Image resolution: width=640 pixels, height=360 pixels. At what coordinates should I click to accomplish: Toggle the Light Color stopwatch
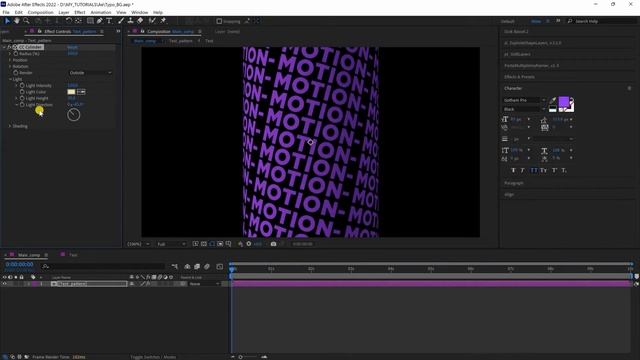(x=22, y=92)
